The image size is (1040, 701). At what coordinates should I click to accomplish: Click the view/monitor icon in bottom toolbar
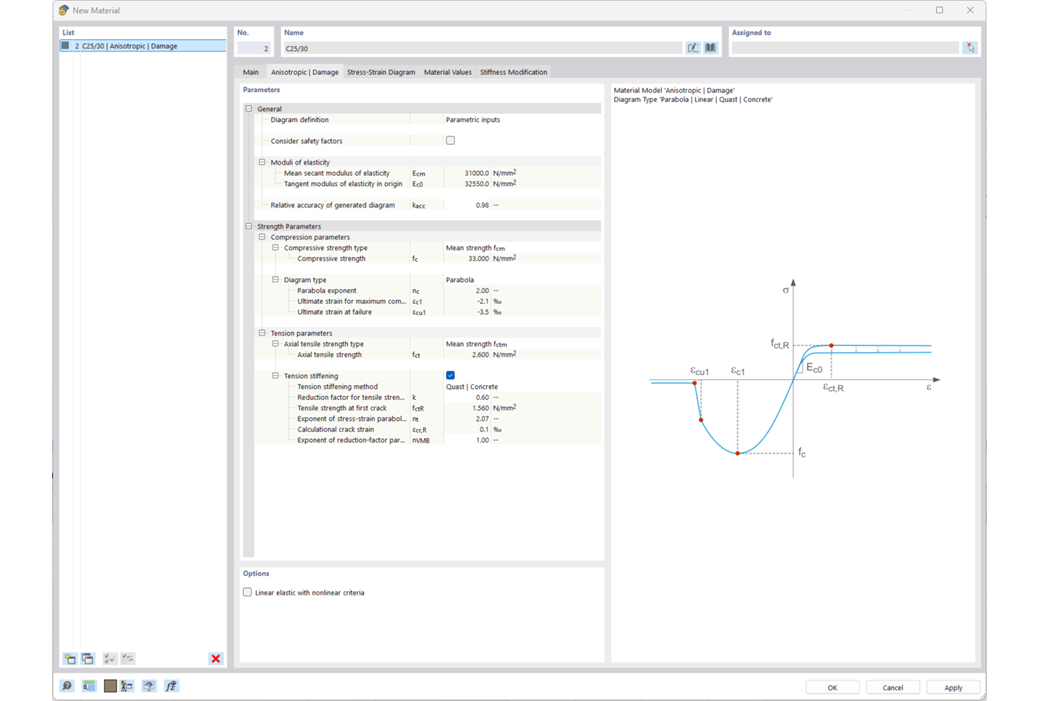click(149, 686)
